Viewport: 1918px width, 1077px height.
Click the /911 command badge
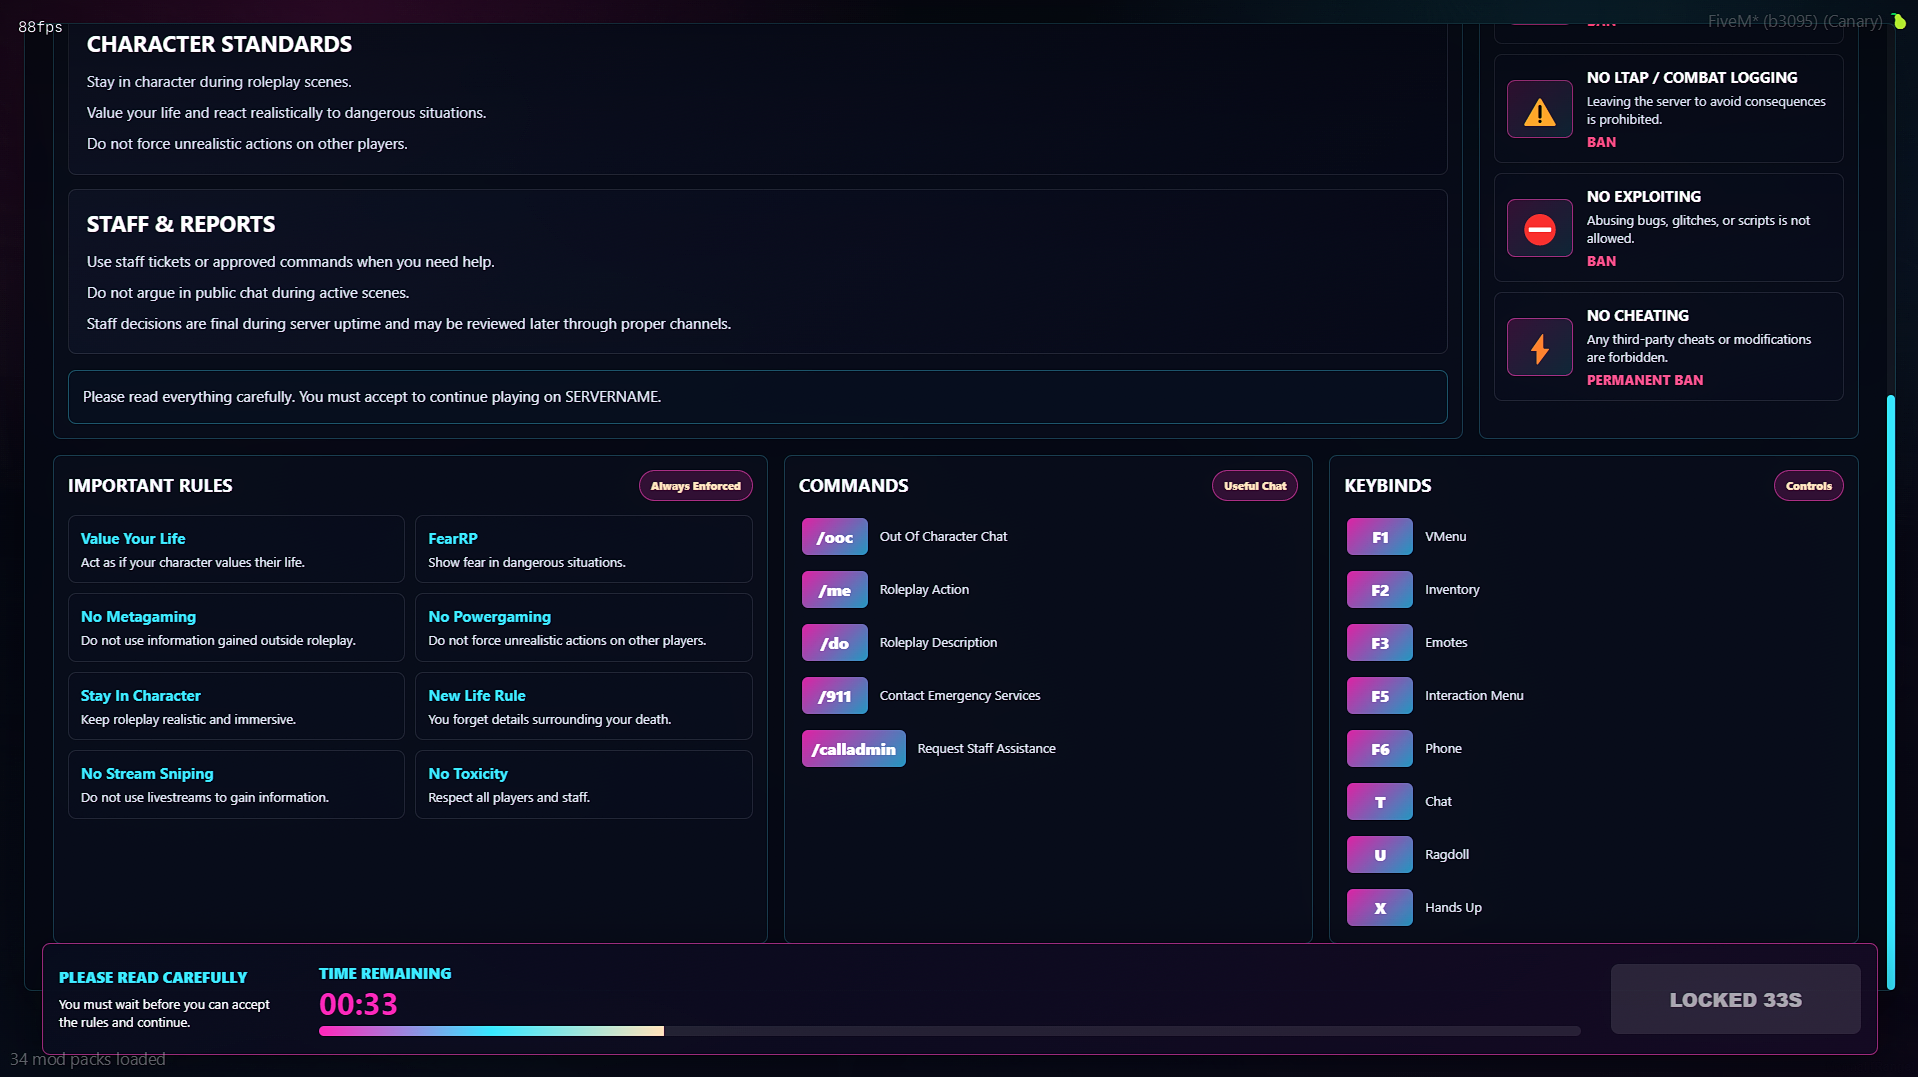[834, 696]
